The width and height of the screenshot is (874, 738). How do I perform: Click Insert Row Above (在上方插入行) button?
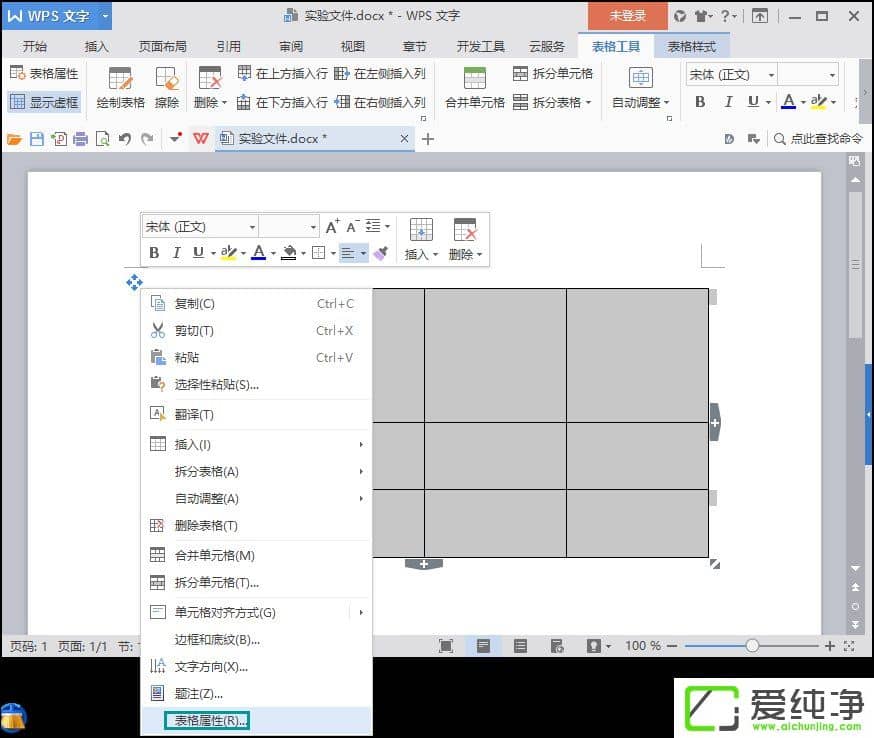[282, 73]
